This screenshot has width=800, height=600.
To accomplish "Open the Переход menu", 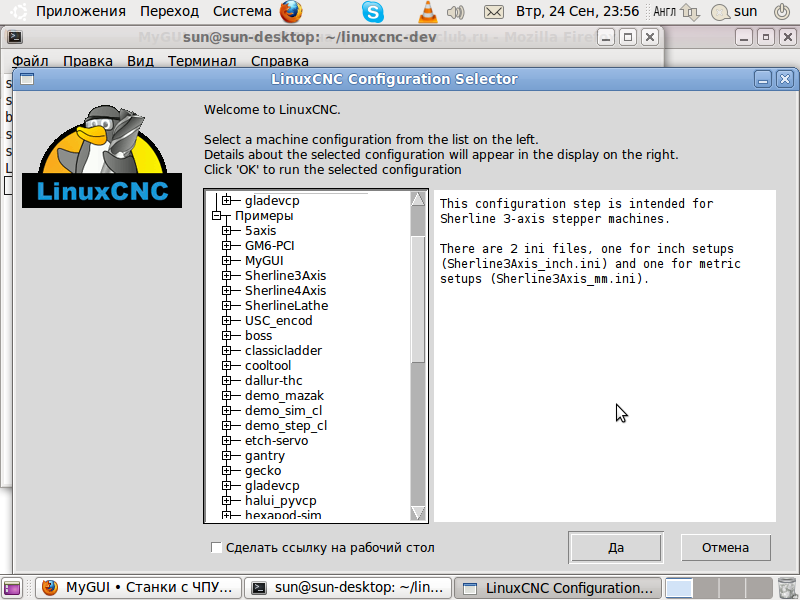I will pos(169,11).
